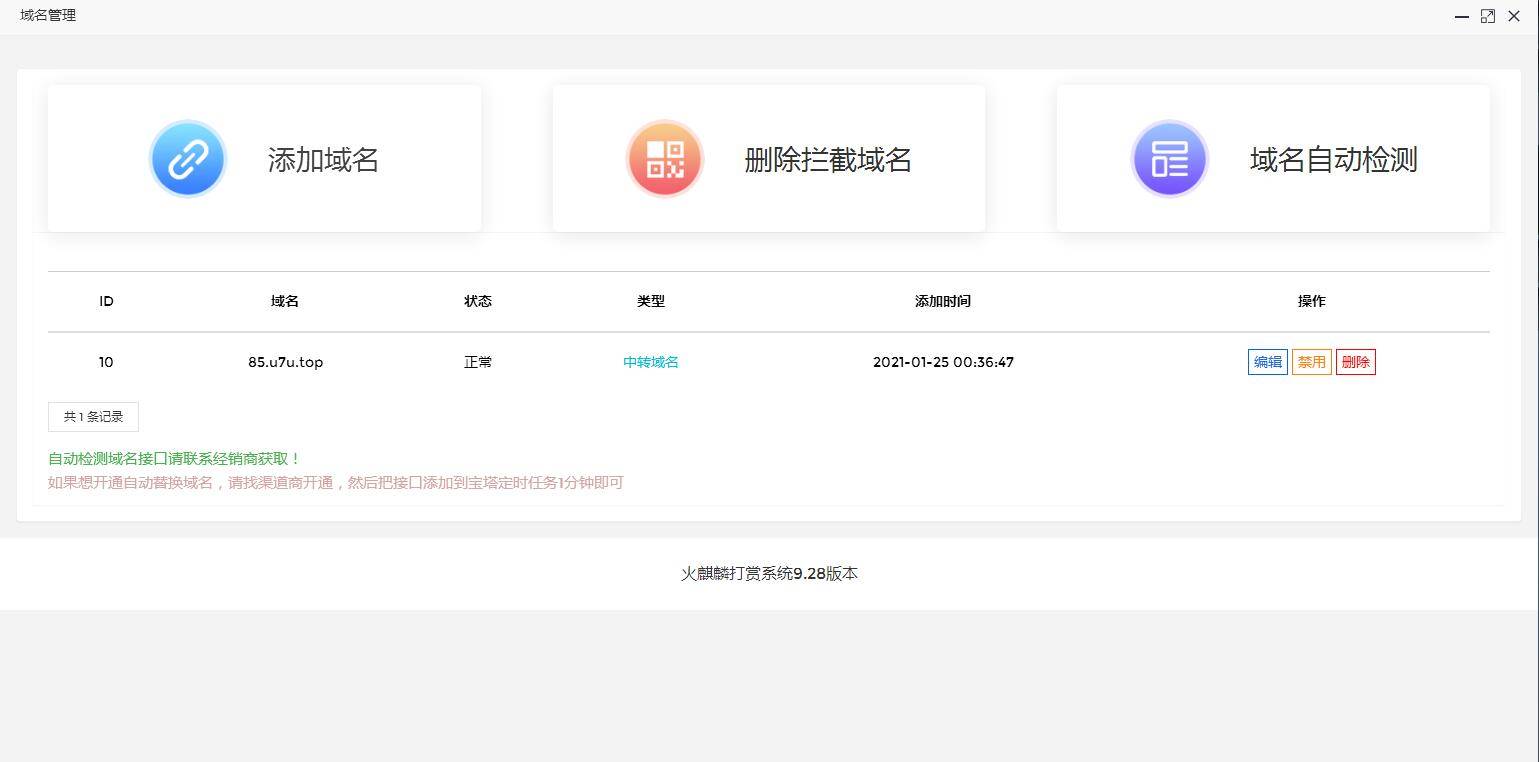Launch 域名自动检测 domain auto-detection
Screen dimensions: 1539x762
tap(1334, 160)
